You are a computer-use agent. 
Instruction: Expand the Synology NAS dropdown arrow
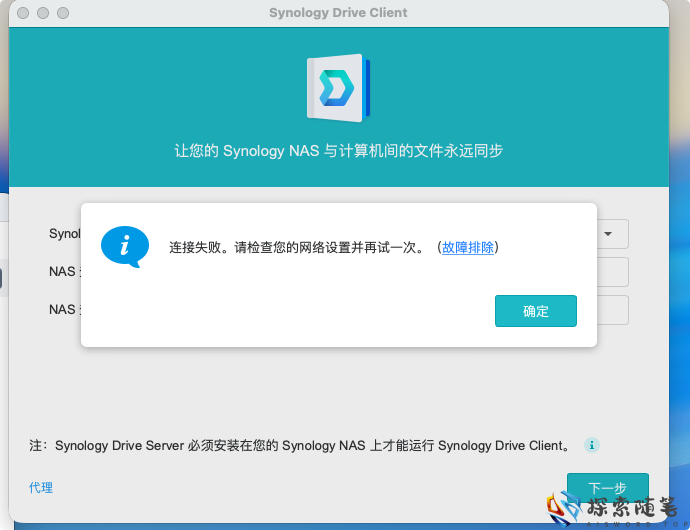pyautogui.click(x=608, y=234)
